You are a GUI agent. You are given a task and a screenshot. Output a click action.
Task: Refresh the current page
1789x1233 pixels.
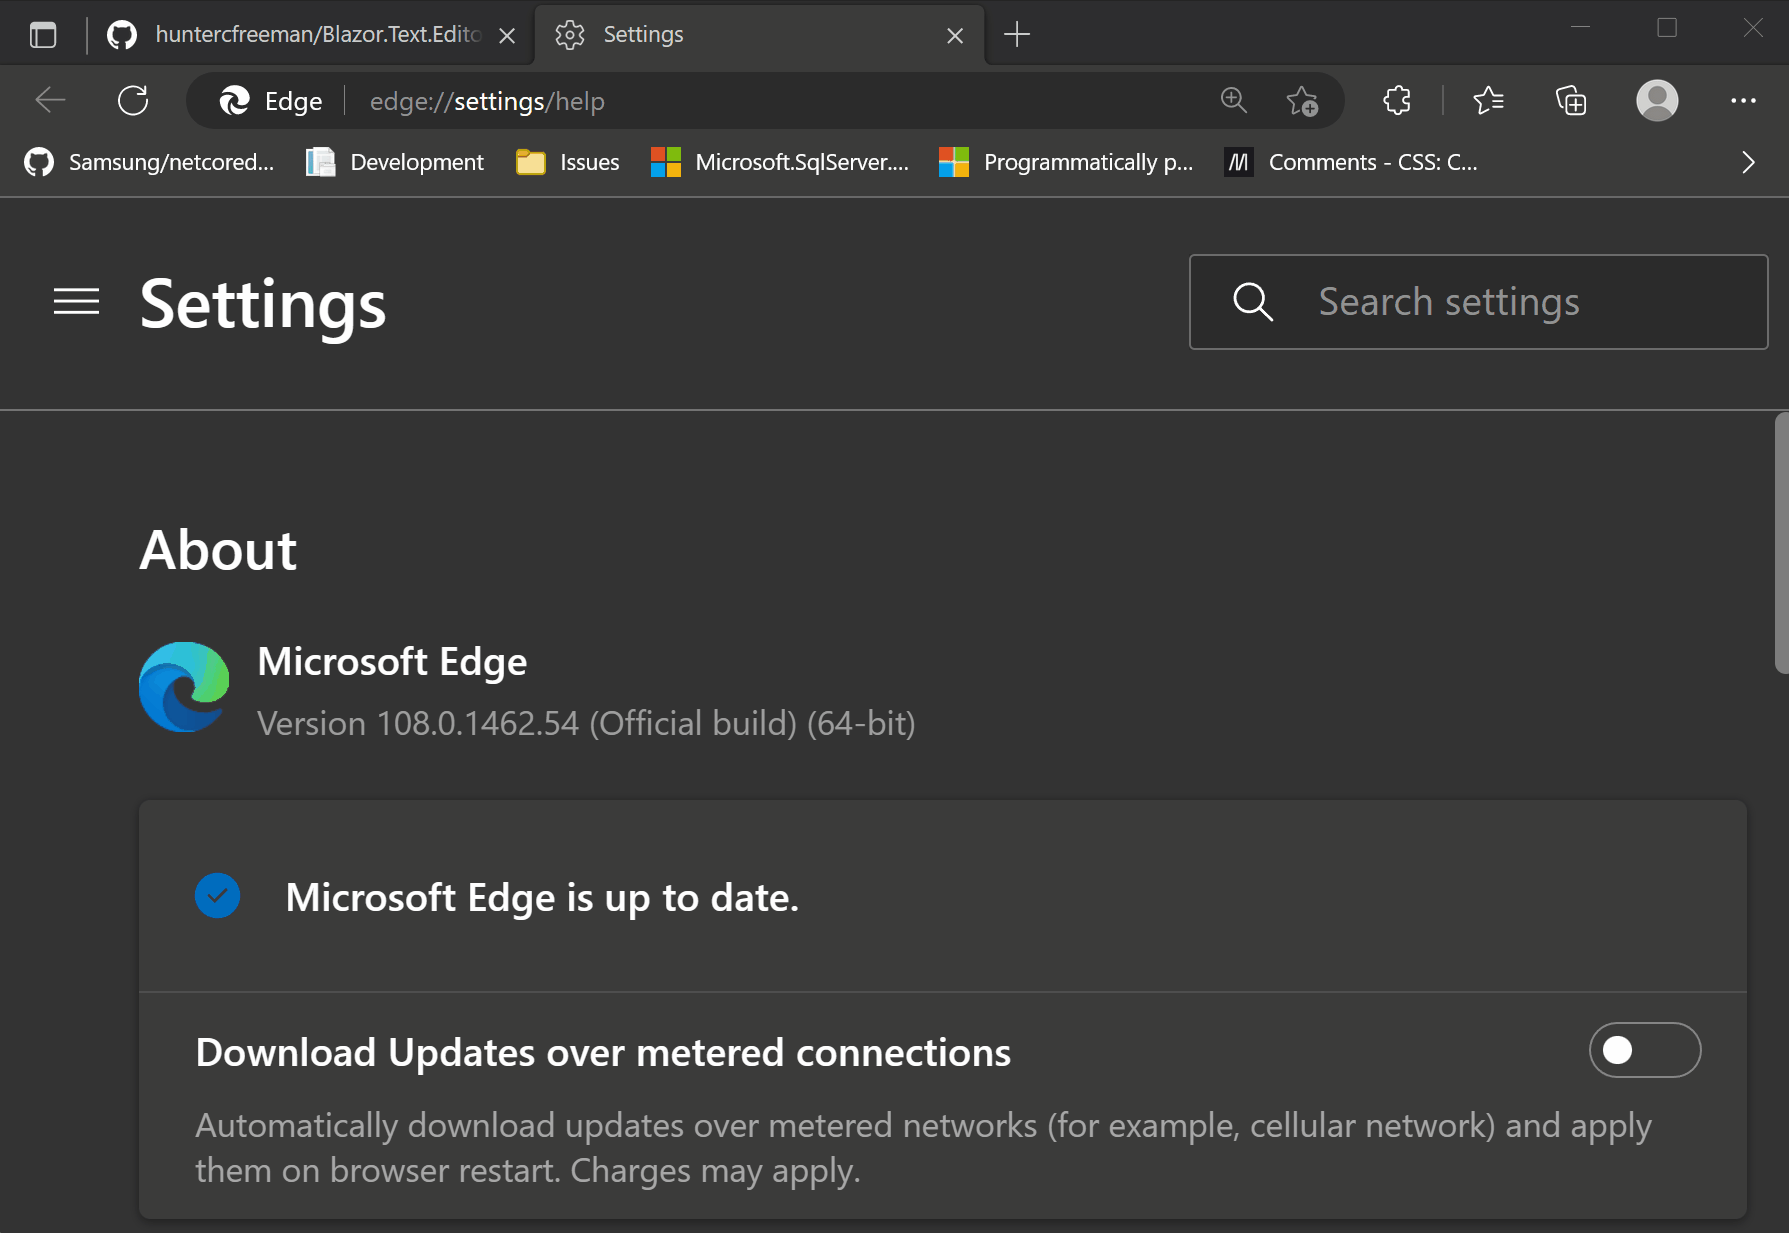click(x=133, y=100)
